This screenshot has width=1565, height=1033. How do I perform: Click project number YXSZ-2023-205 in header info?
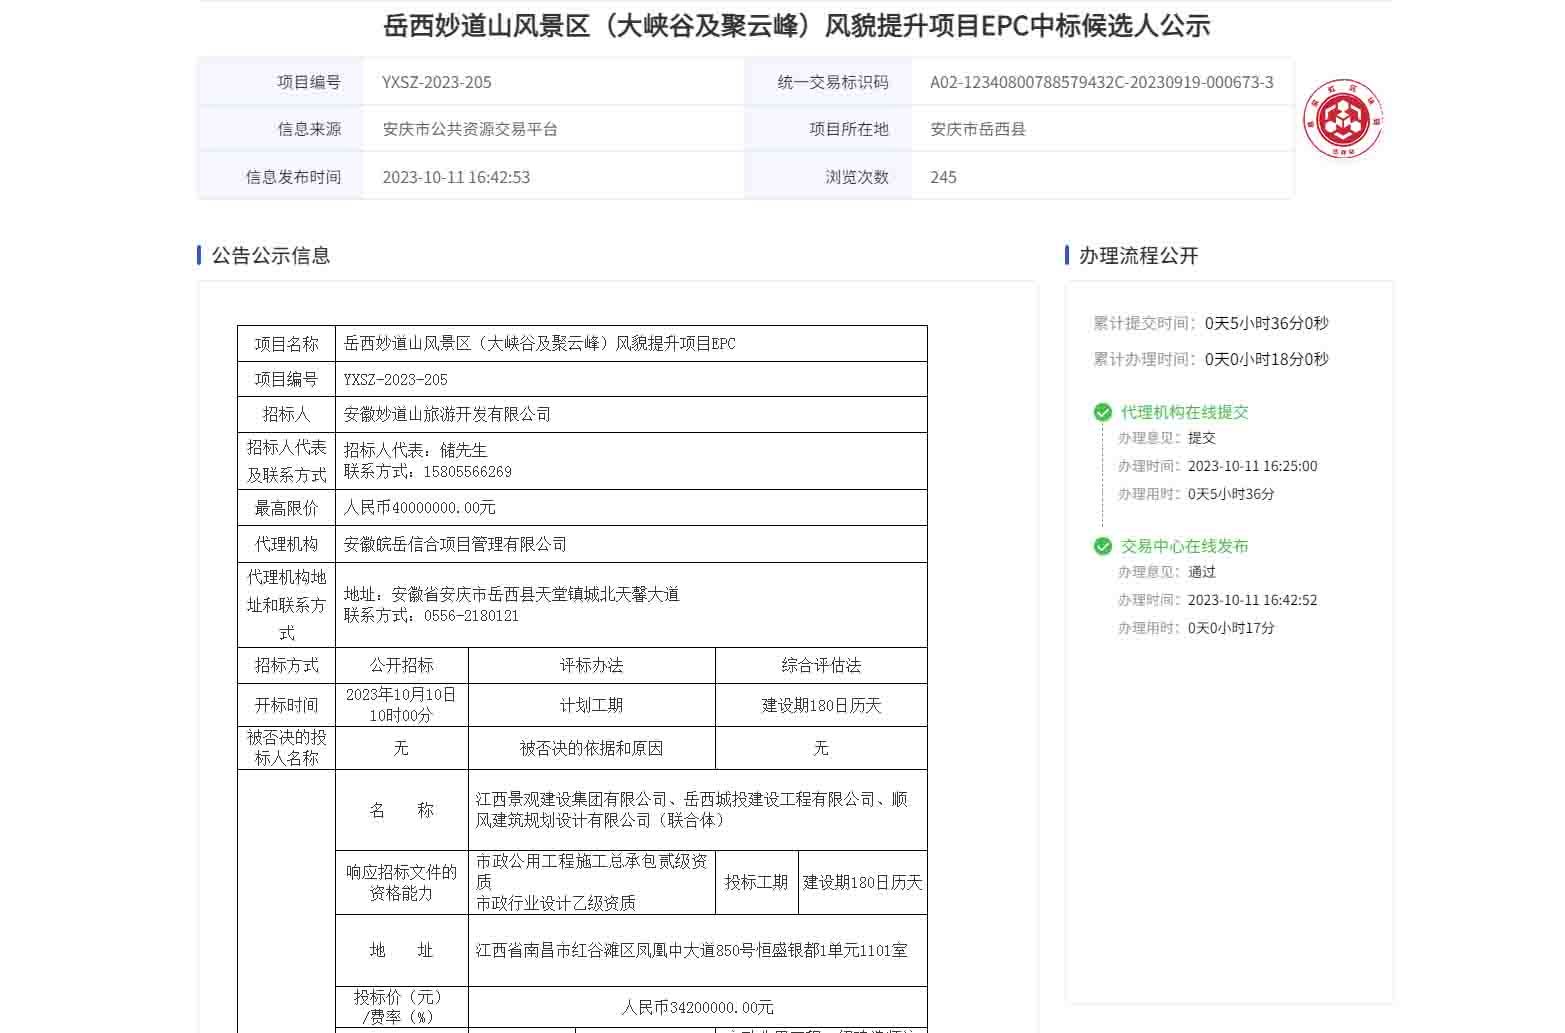tap(436, 82)
